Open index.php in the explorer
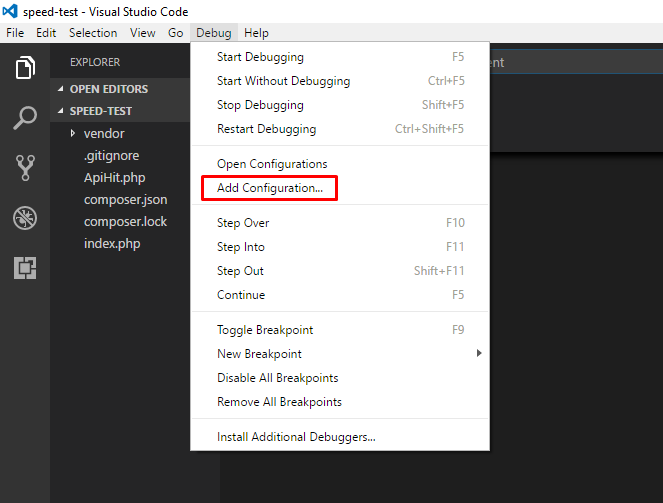Image resolution: width=663 pixels, height=503 pixels. point(111,243)
